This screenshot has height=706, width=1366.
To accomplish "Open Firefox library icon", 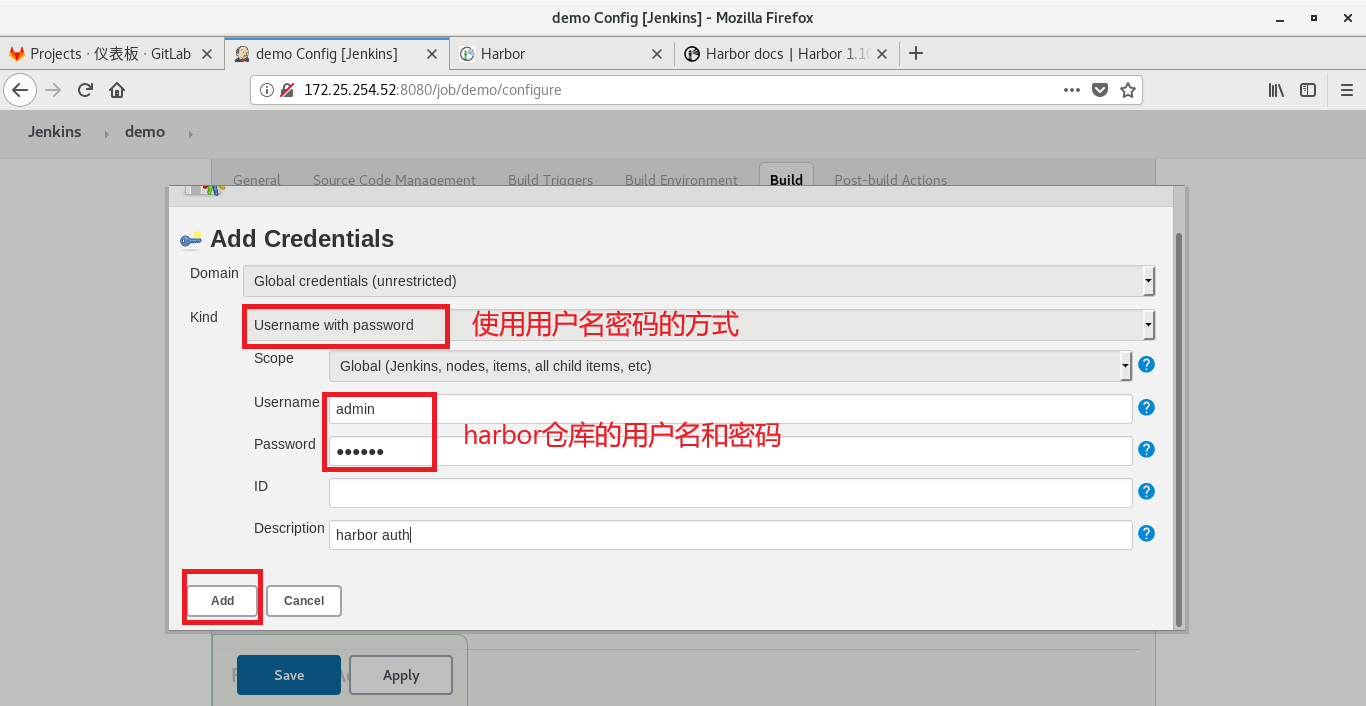I will (x=1276, y=90).
